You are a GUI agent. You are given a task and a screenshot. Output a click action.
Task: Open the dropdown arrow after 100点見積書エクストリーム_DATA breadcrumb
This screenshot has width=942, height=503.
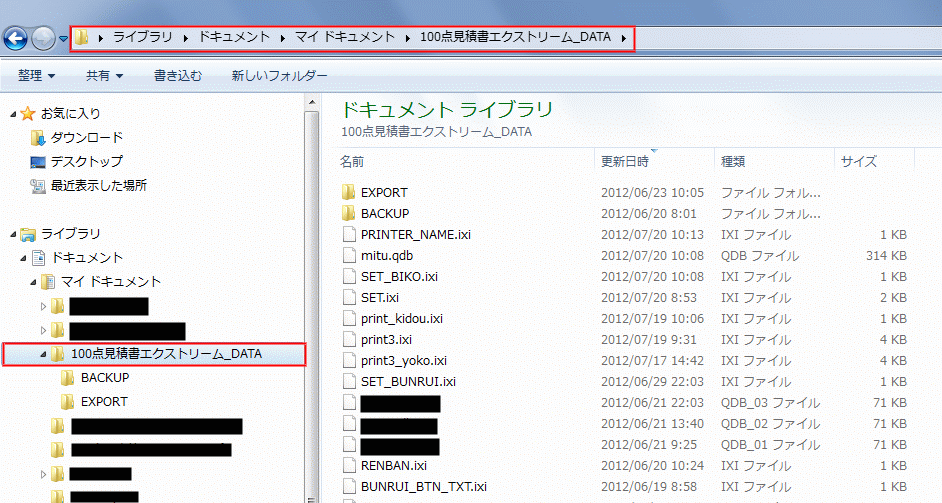coord(624,38)
